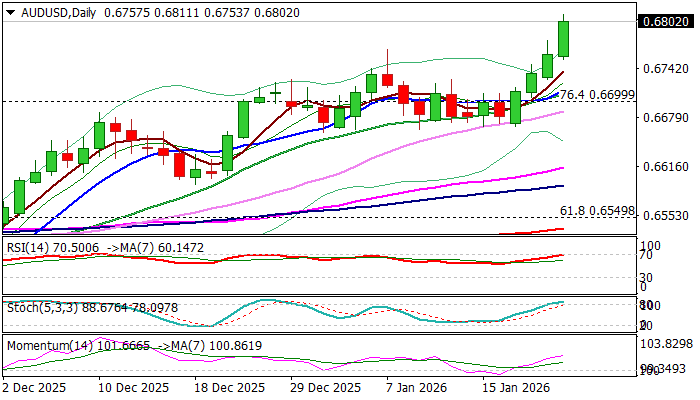
Task: Click the latest tall green candle
Action: (x=563, y=39)
